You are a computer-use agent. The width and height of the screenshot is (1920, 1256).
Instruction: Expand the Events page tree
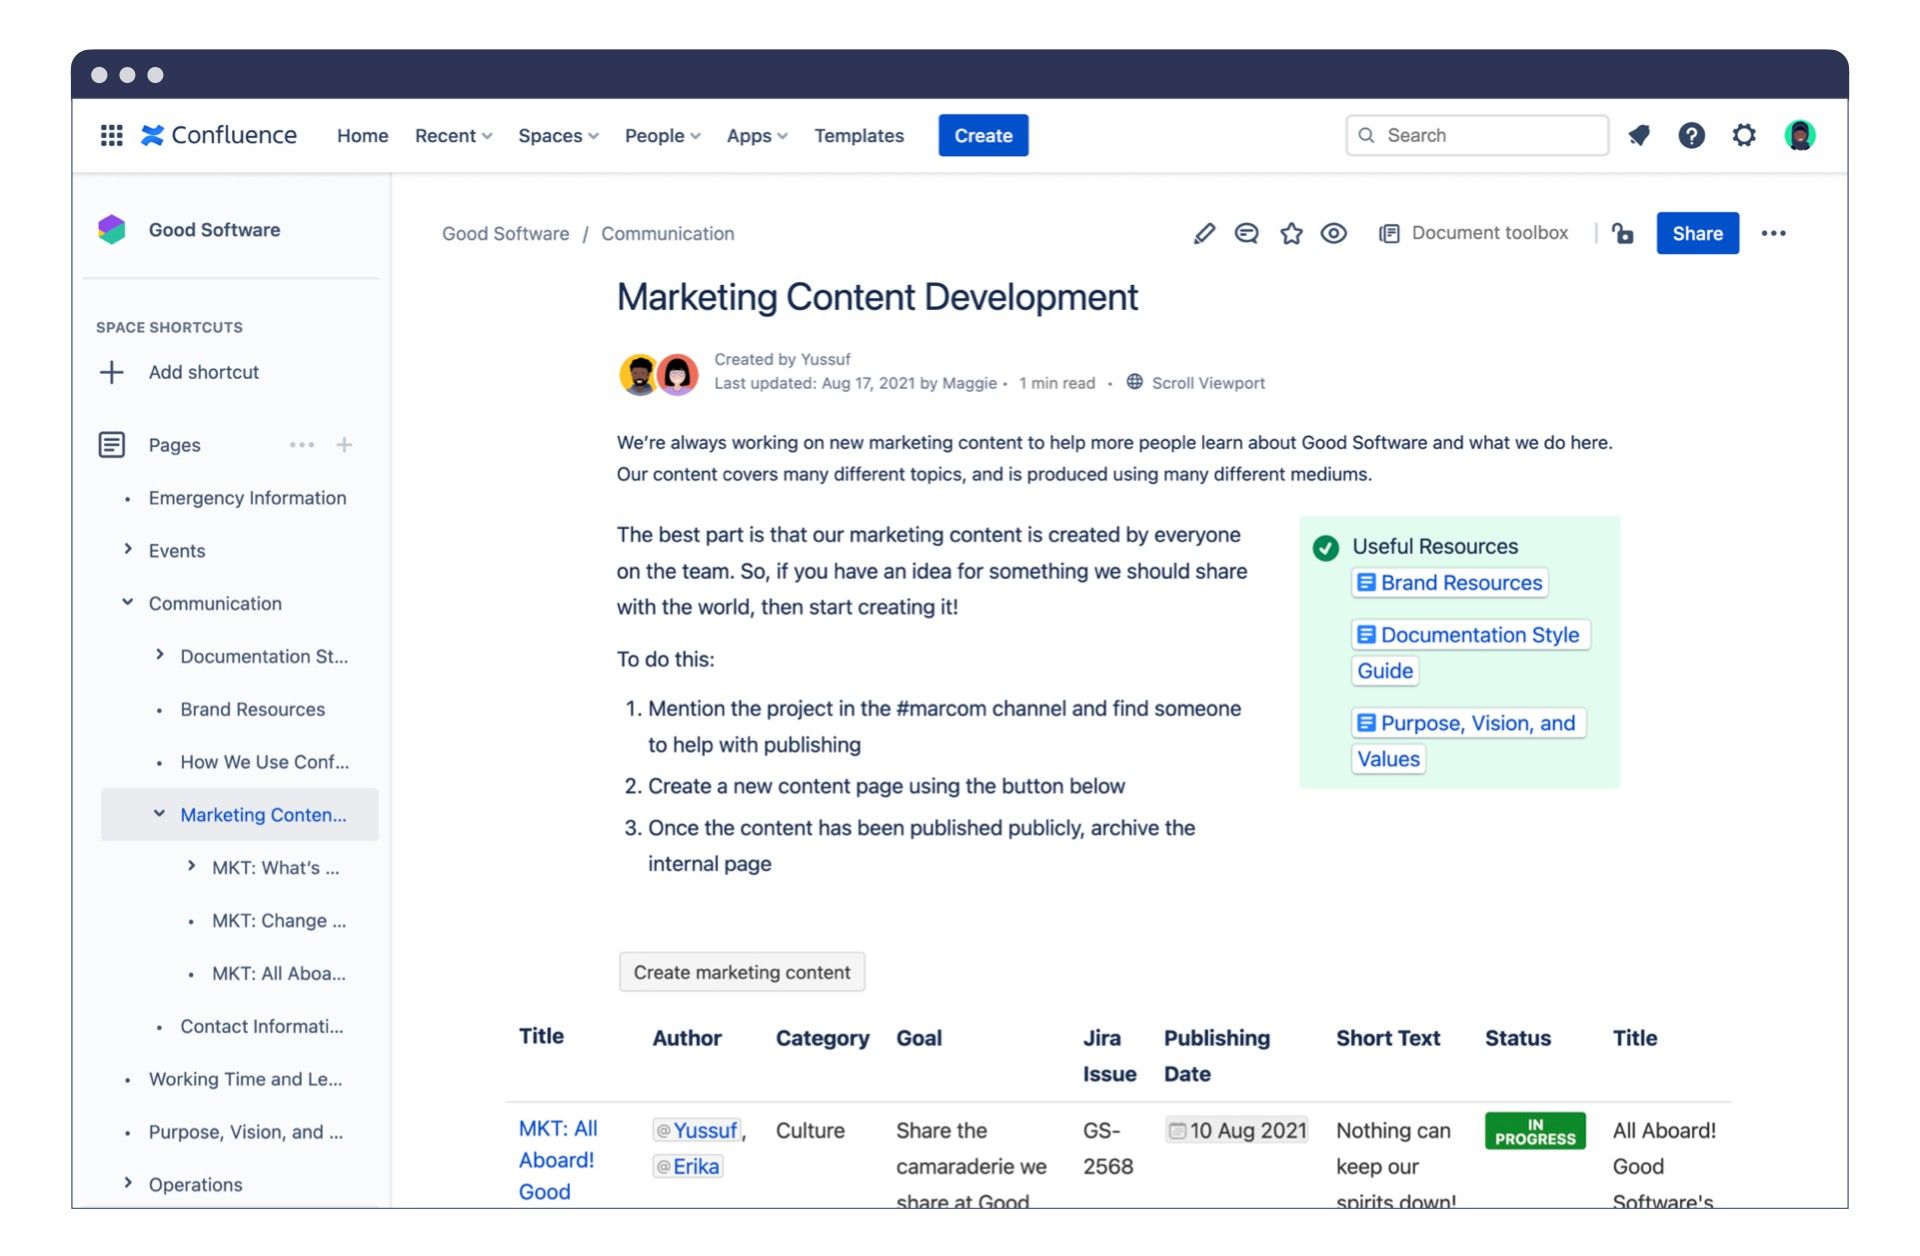point(128,549)
